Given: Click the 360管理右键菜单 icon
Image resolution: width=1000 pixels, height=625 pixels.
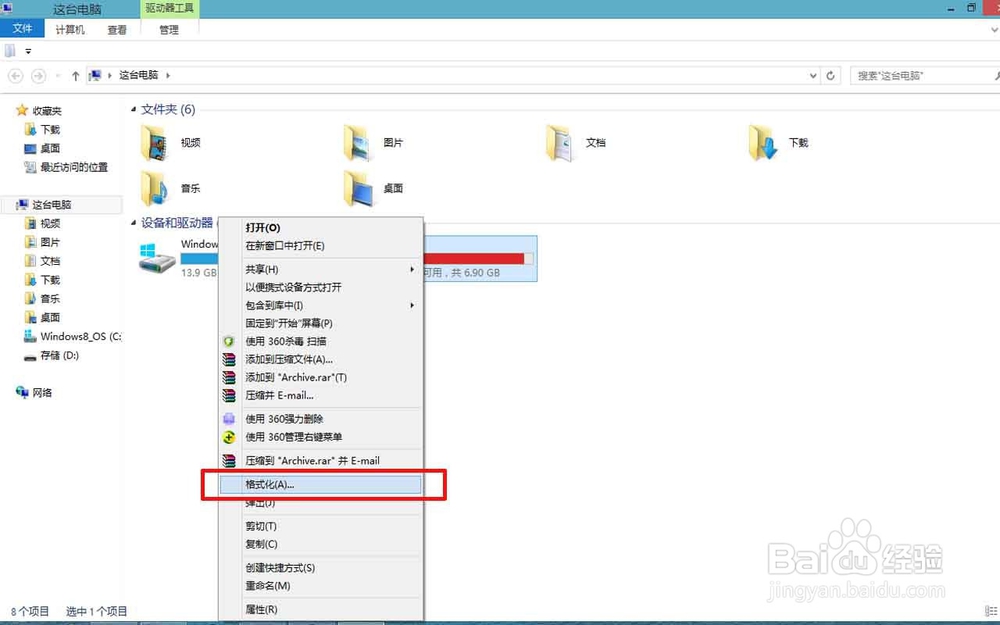Looking at the screenshot, I should point(229,438).
